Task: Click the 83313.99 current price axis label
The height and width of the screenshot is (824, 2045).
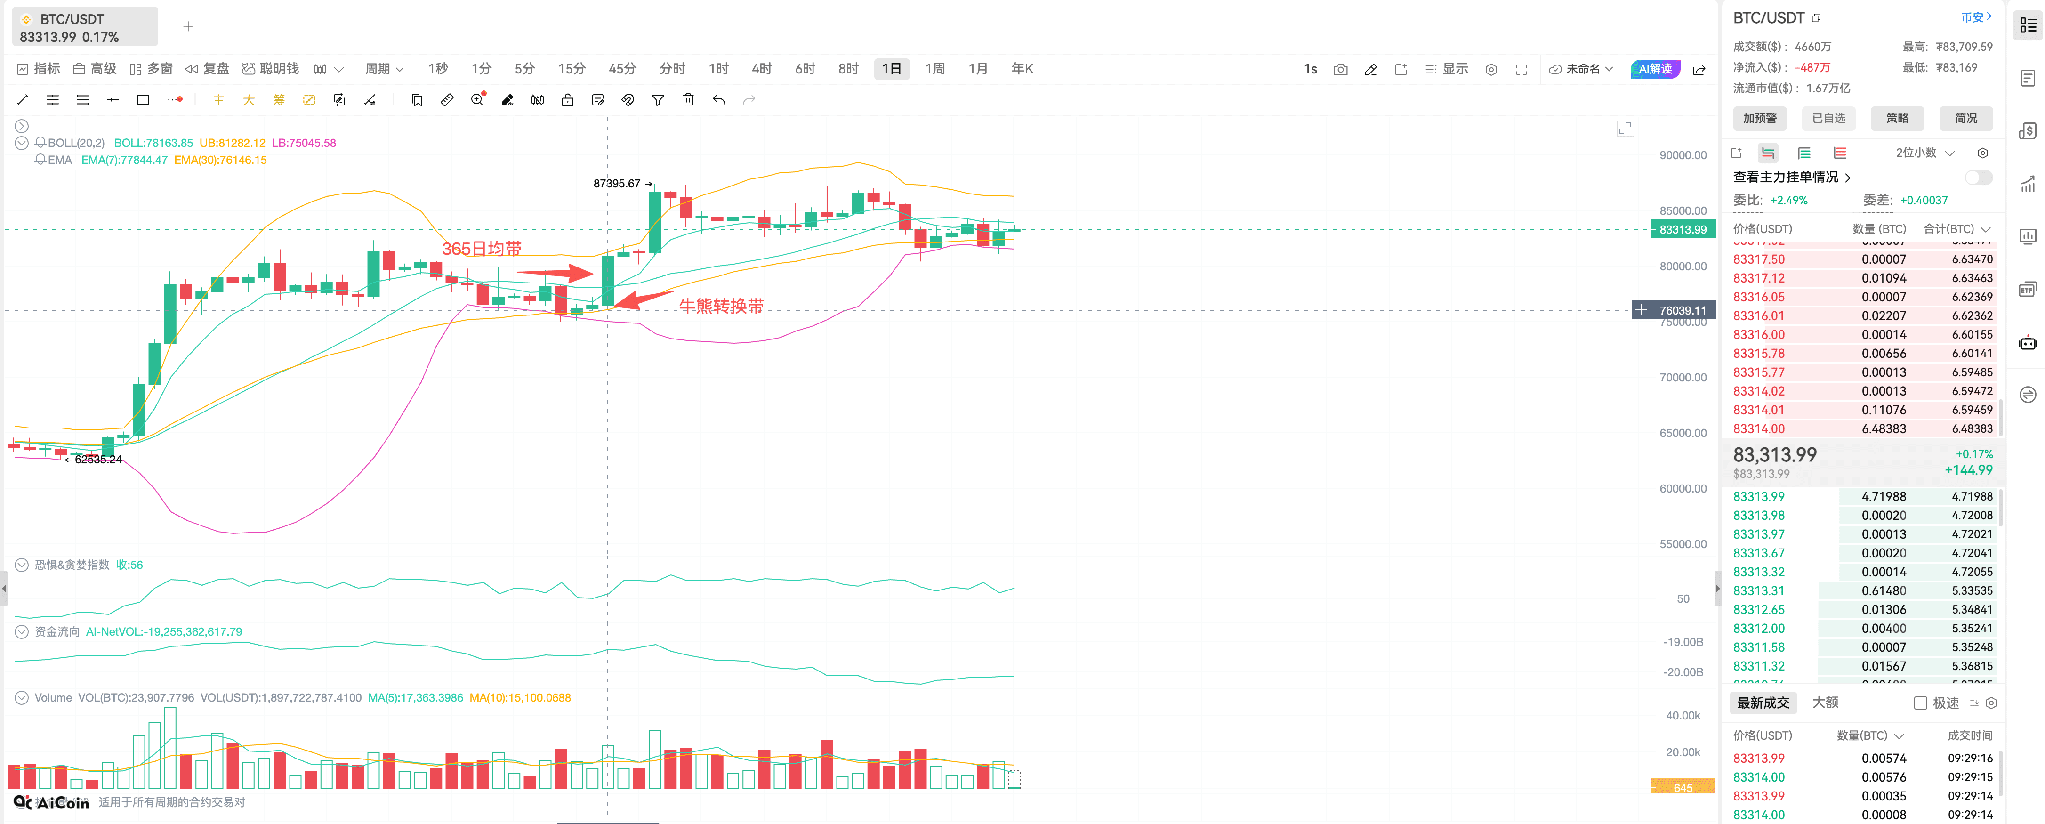Action: (x=1683, y=230)
